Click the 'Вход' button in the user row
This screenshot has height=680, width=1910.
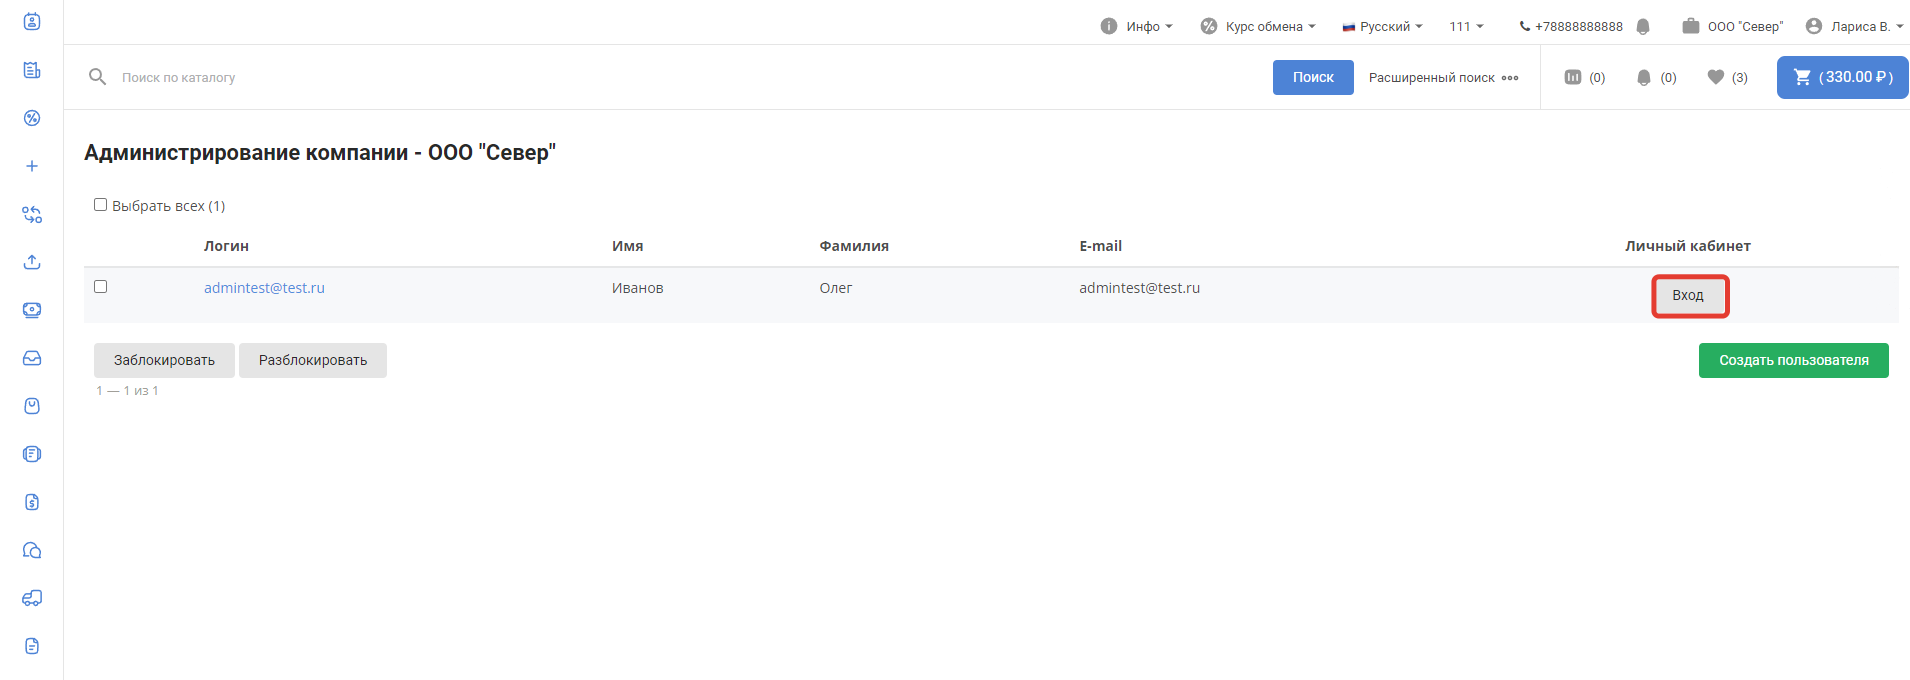(1688, 296)
